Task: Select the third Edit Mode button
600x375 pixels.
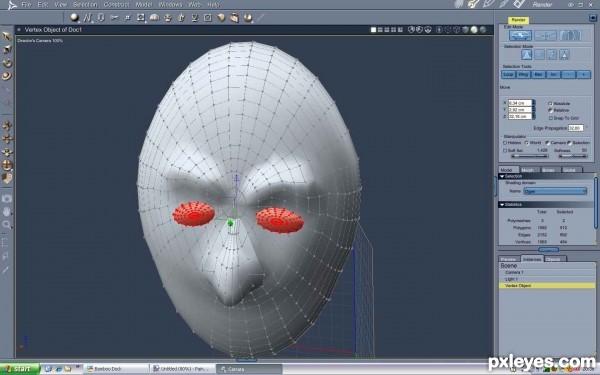Action: tap(570, 36)
